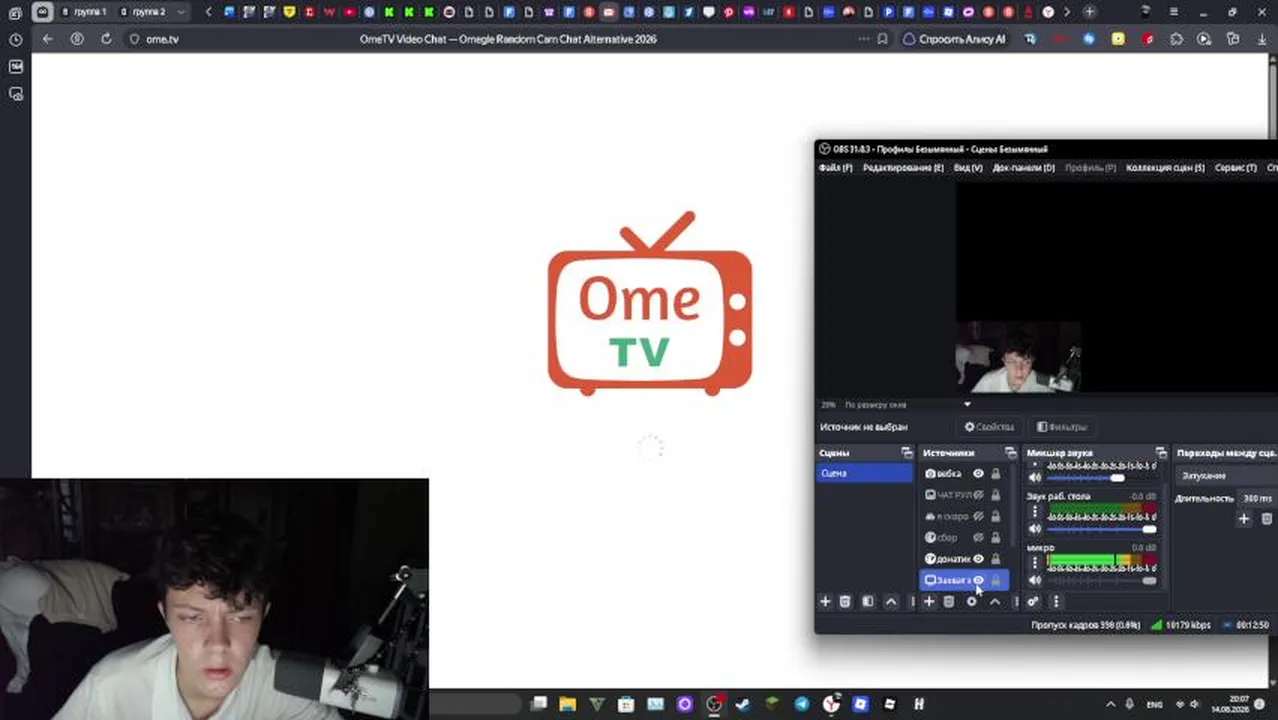This screenshot has width=1278, height=720.
Task: Open Файл menu in OBS
Action: 835,168
